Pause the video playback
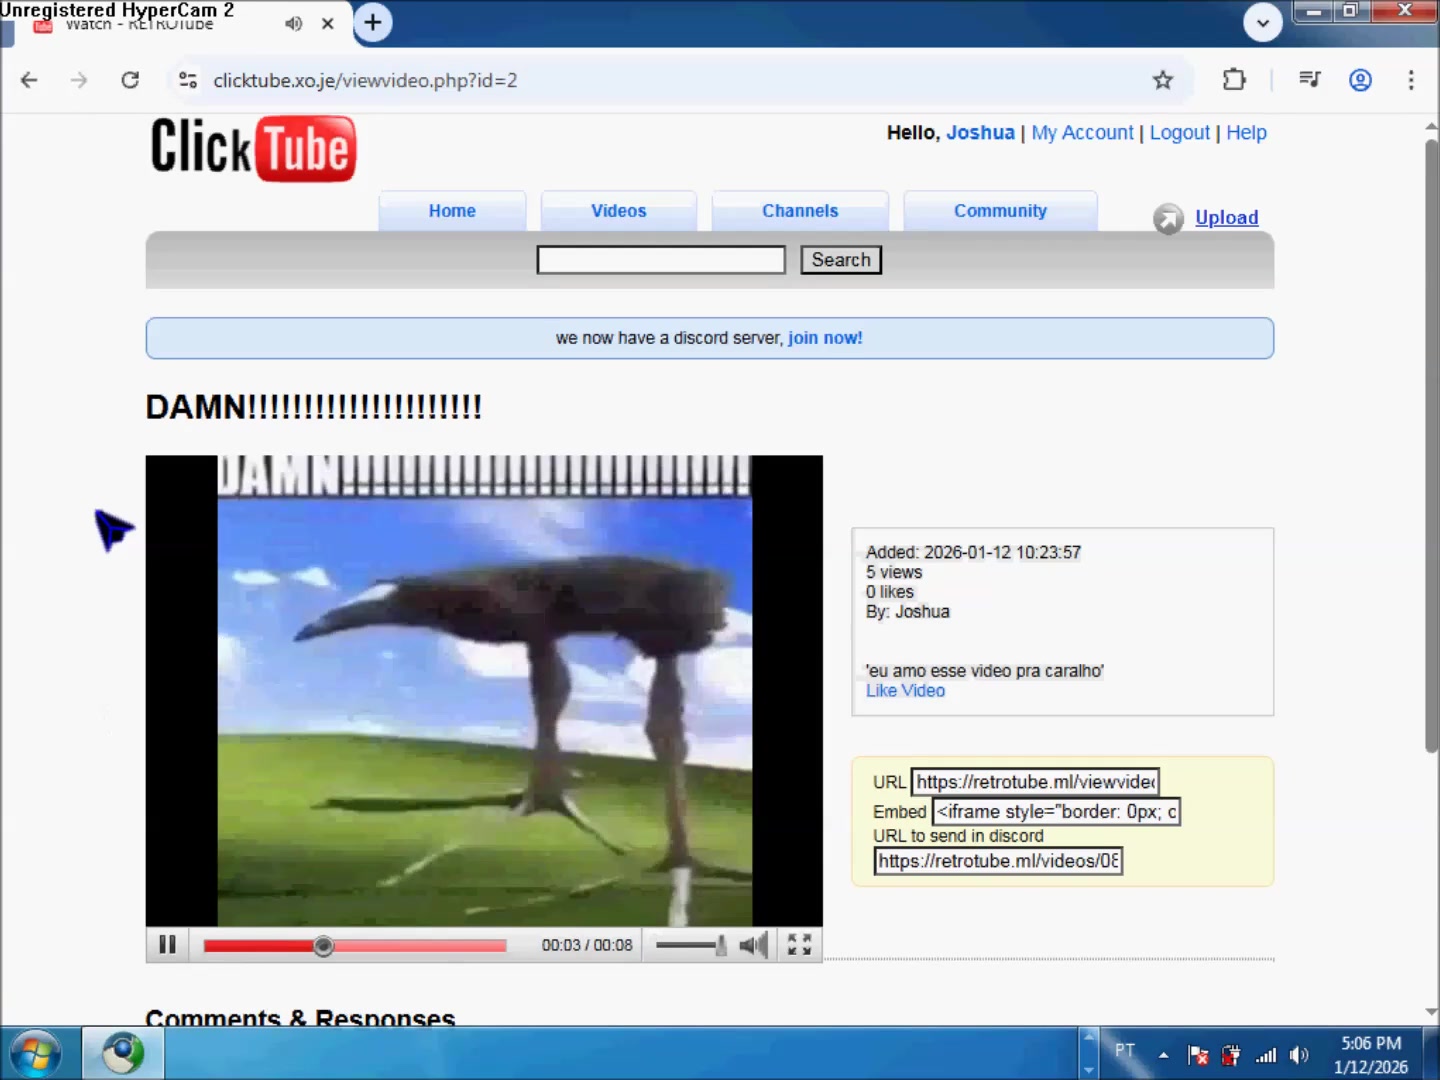Screen dimensions: 1440x1080 (167, 945)
